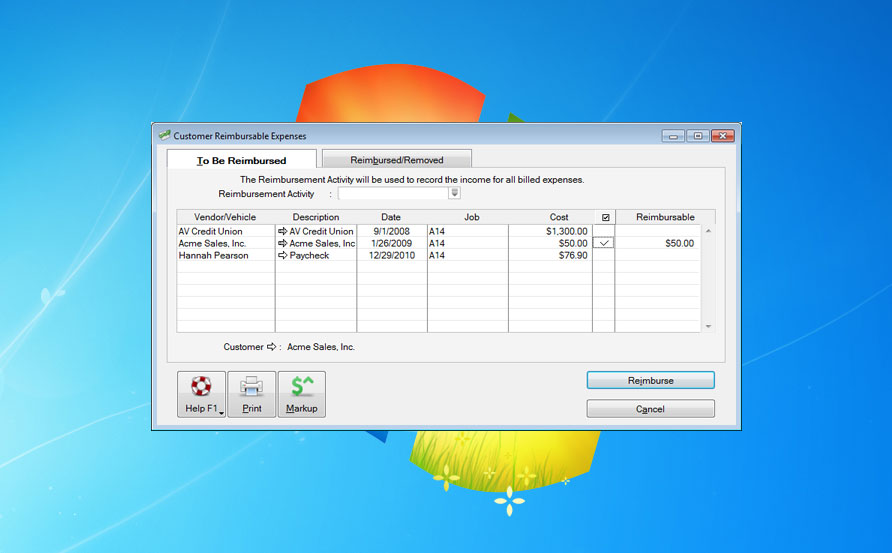This screenshot has height=553, width=892.
Task: Uncheck the Acme Sales $50.00 reimbursable checkbox
Action: click(604, 243)
